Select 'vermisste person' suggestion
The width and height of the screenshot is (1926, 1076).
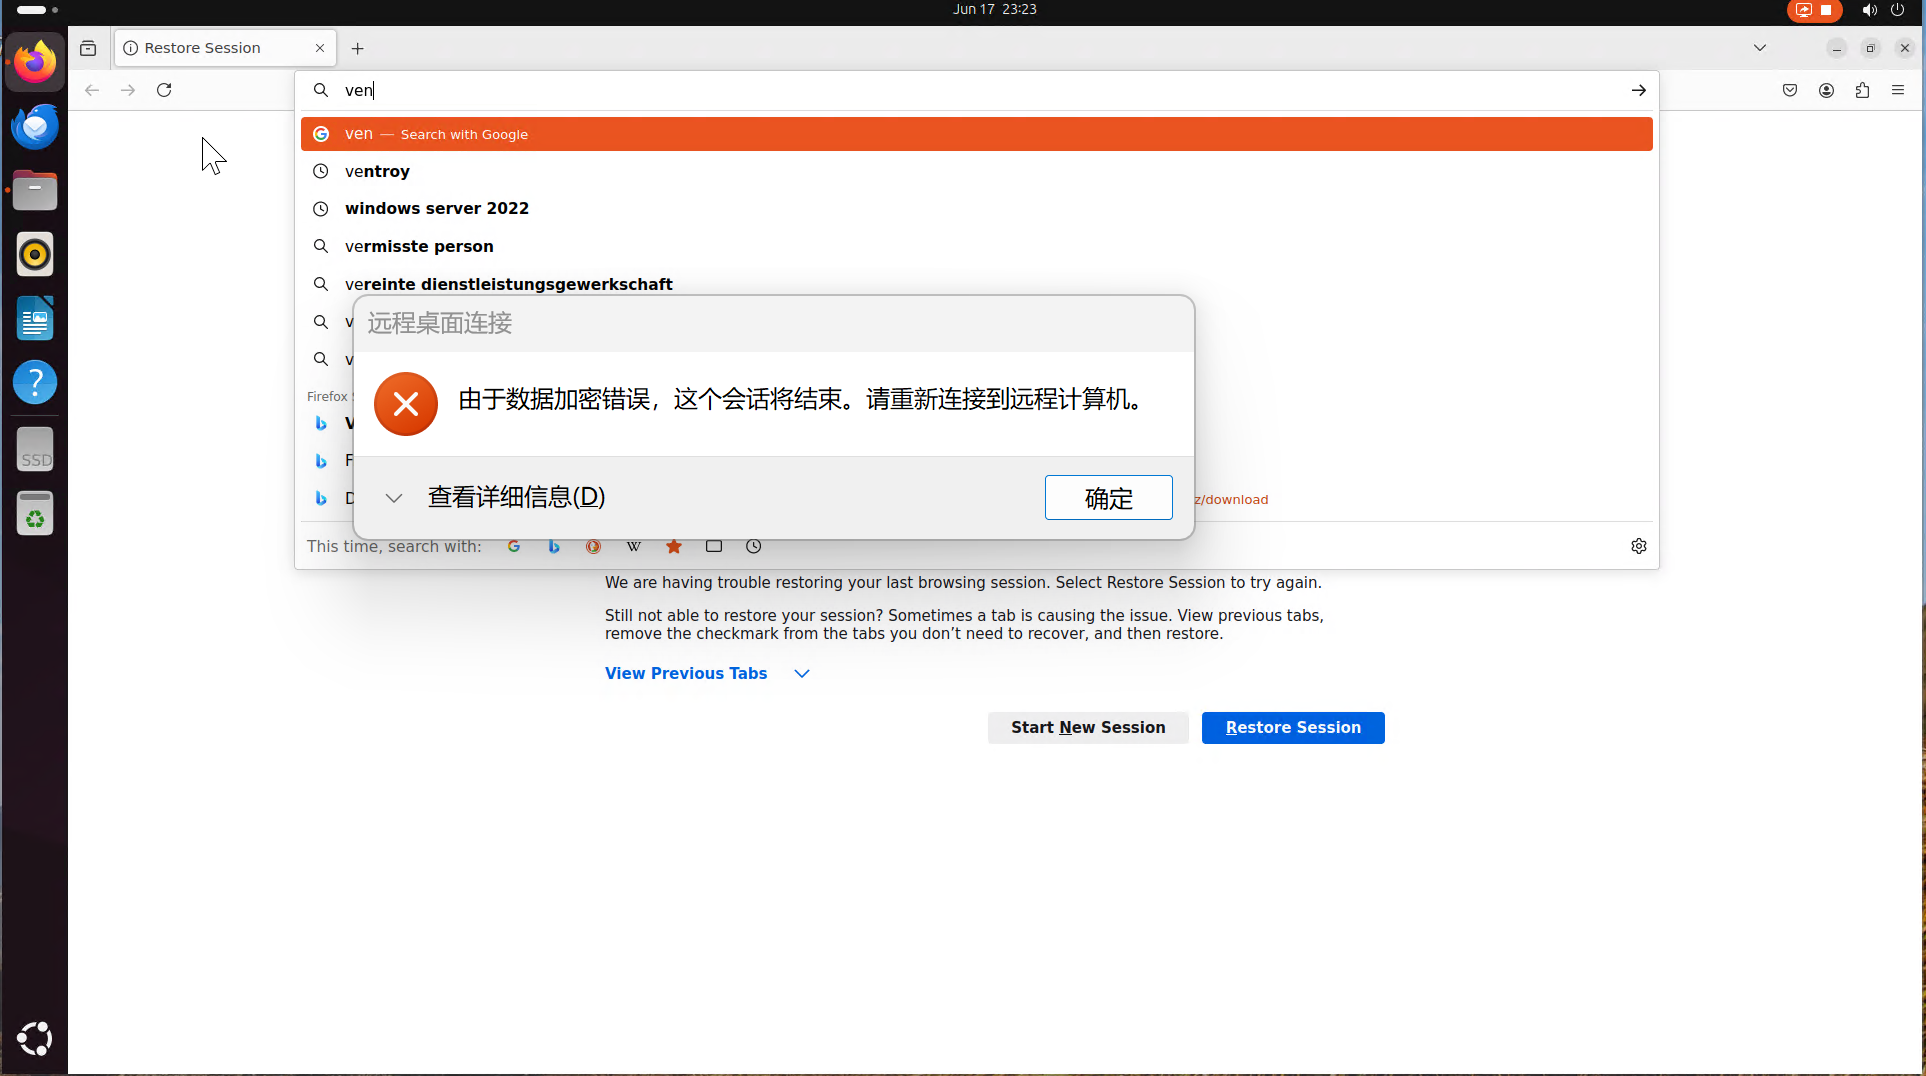point(976,246)
